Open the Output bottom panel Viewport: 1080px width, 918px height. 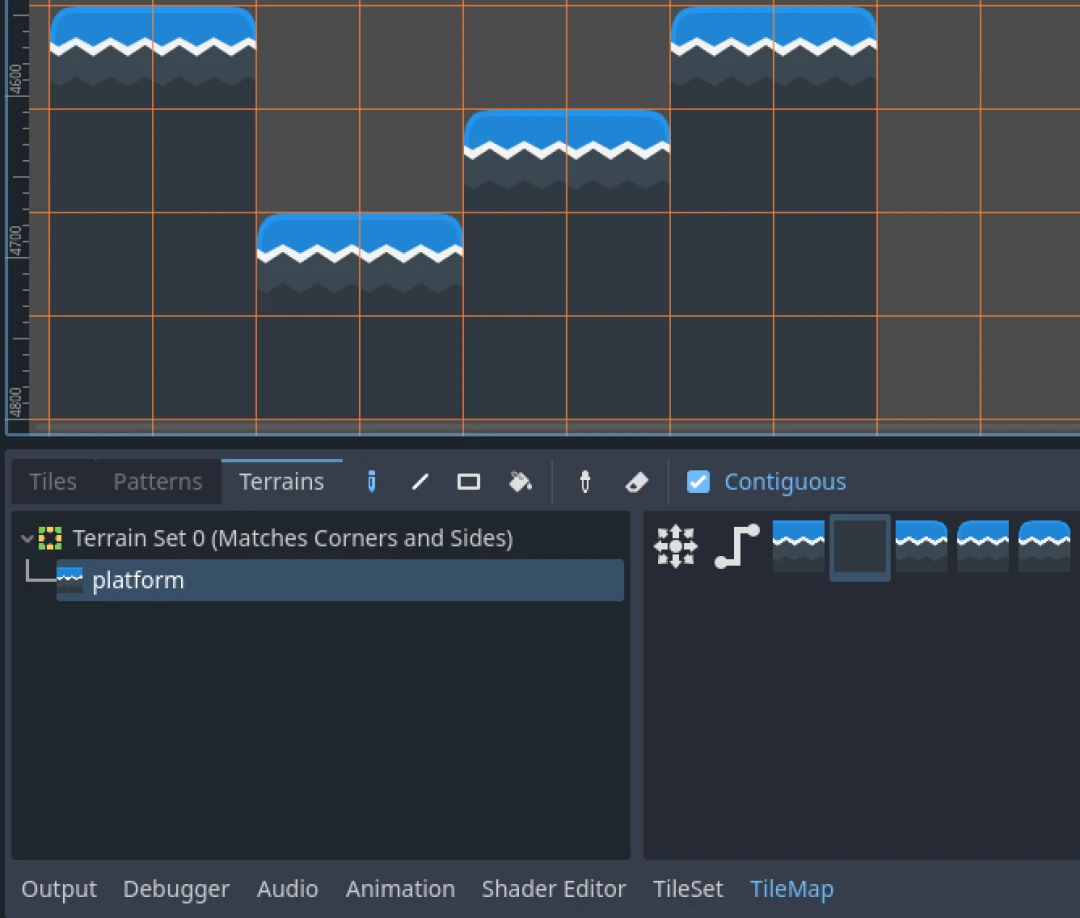click(x=59, y=888)
